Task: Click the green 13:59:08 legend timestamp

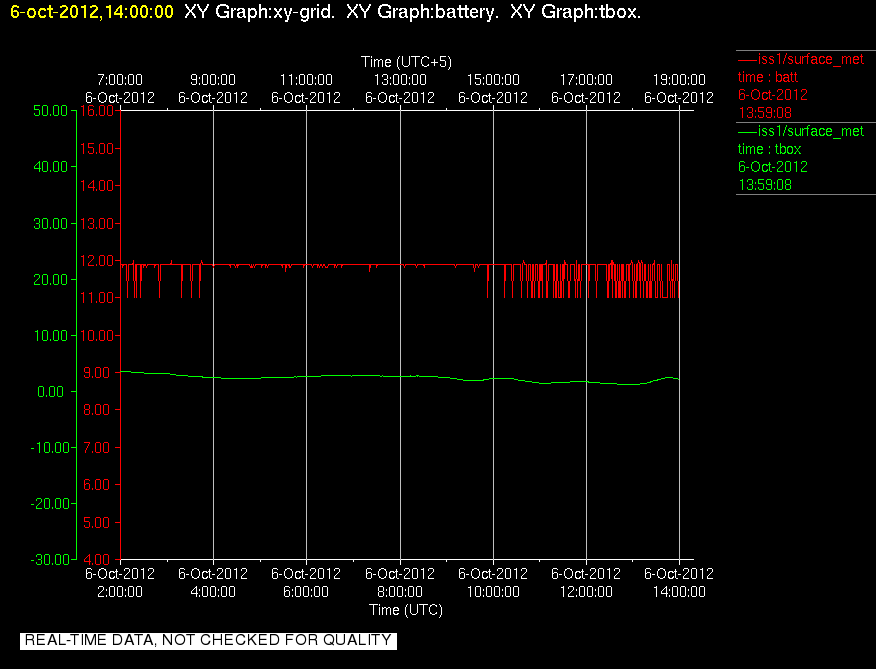Action: [x=765, y=185]
